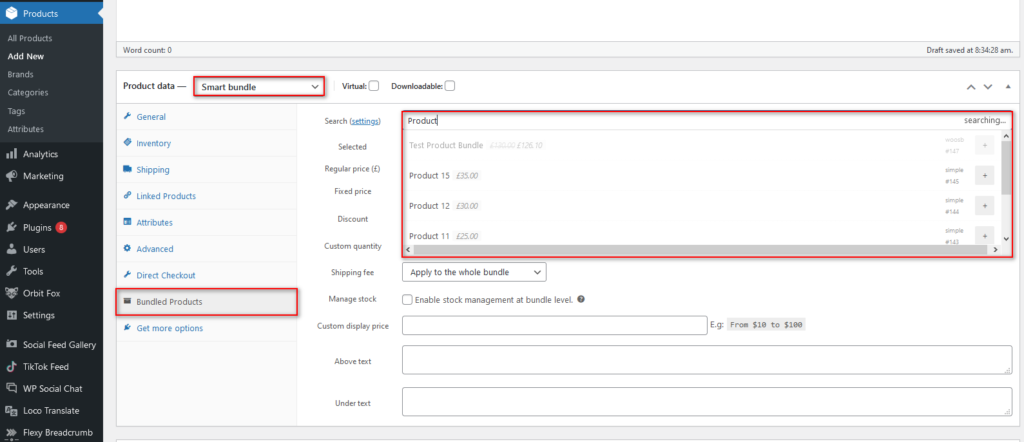Add Product 11 to the bundle

pos(984,235)
